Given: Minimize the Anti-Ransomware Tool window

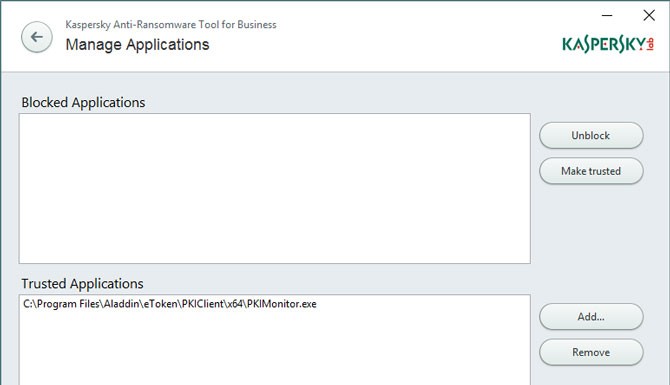Looking at the screenshot, I should pyautogui.click(x=607, y=15).
